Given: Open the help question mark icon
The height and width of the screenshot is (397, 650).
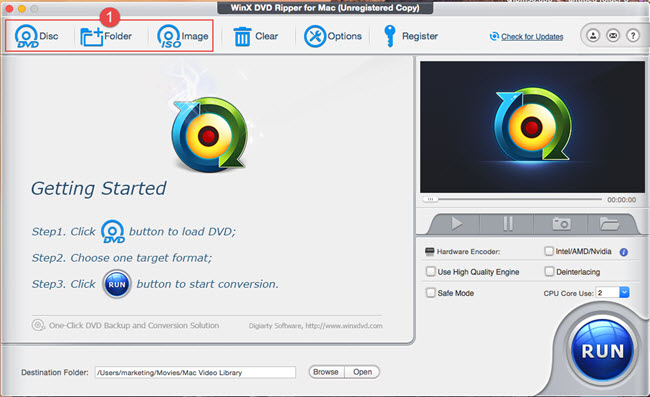Looking at the screenshot, I should [x=633, y=36].
